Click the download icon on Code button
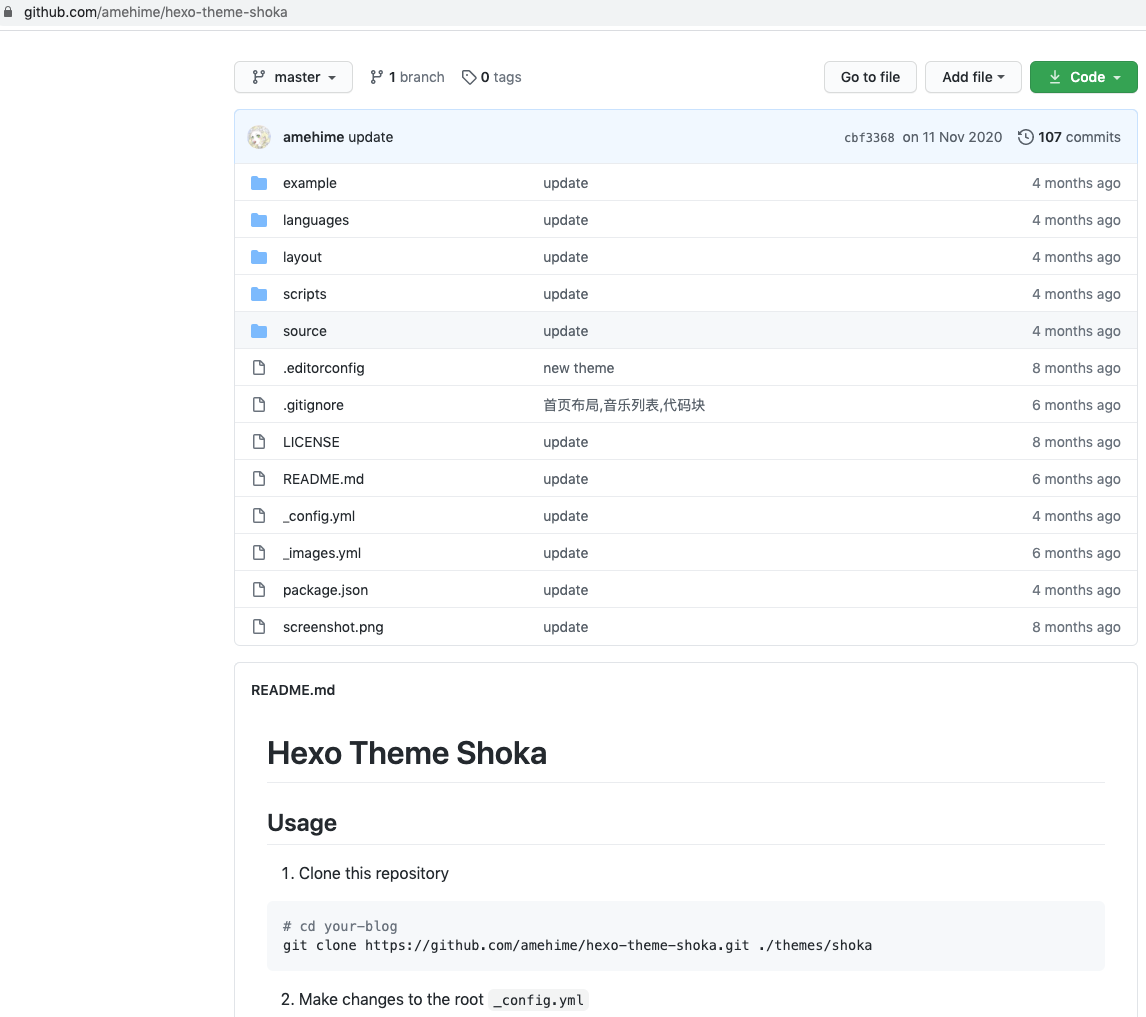 (x=1055, y=77)
